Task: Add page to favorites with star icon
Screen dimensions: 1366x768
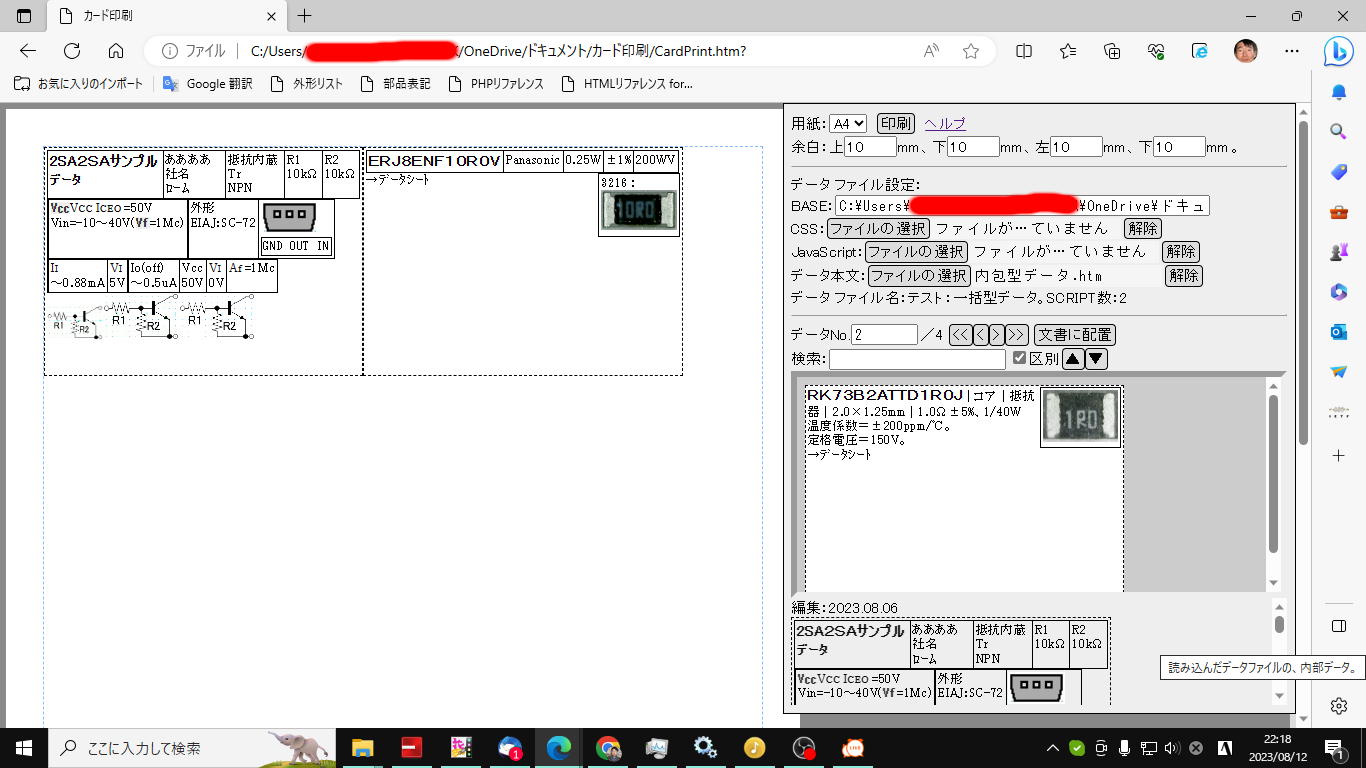Action: click(970, 51)
